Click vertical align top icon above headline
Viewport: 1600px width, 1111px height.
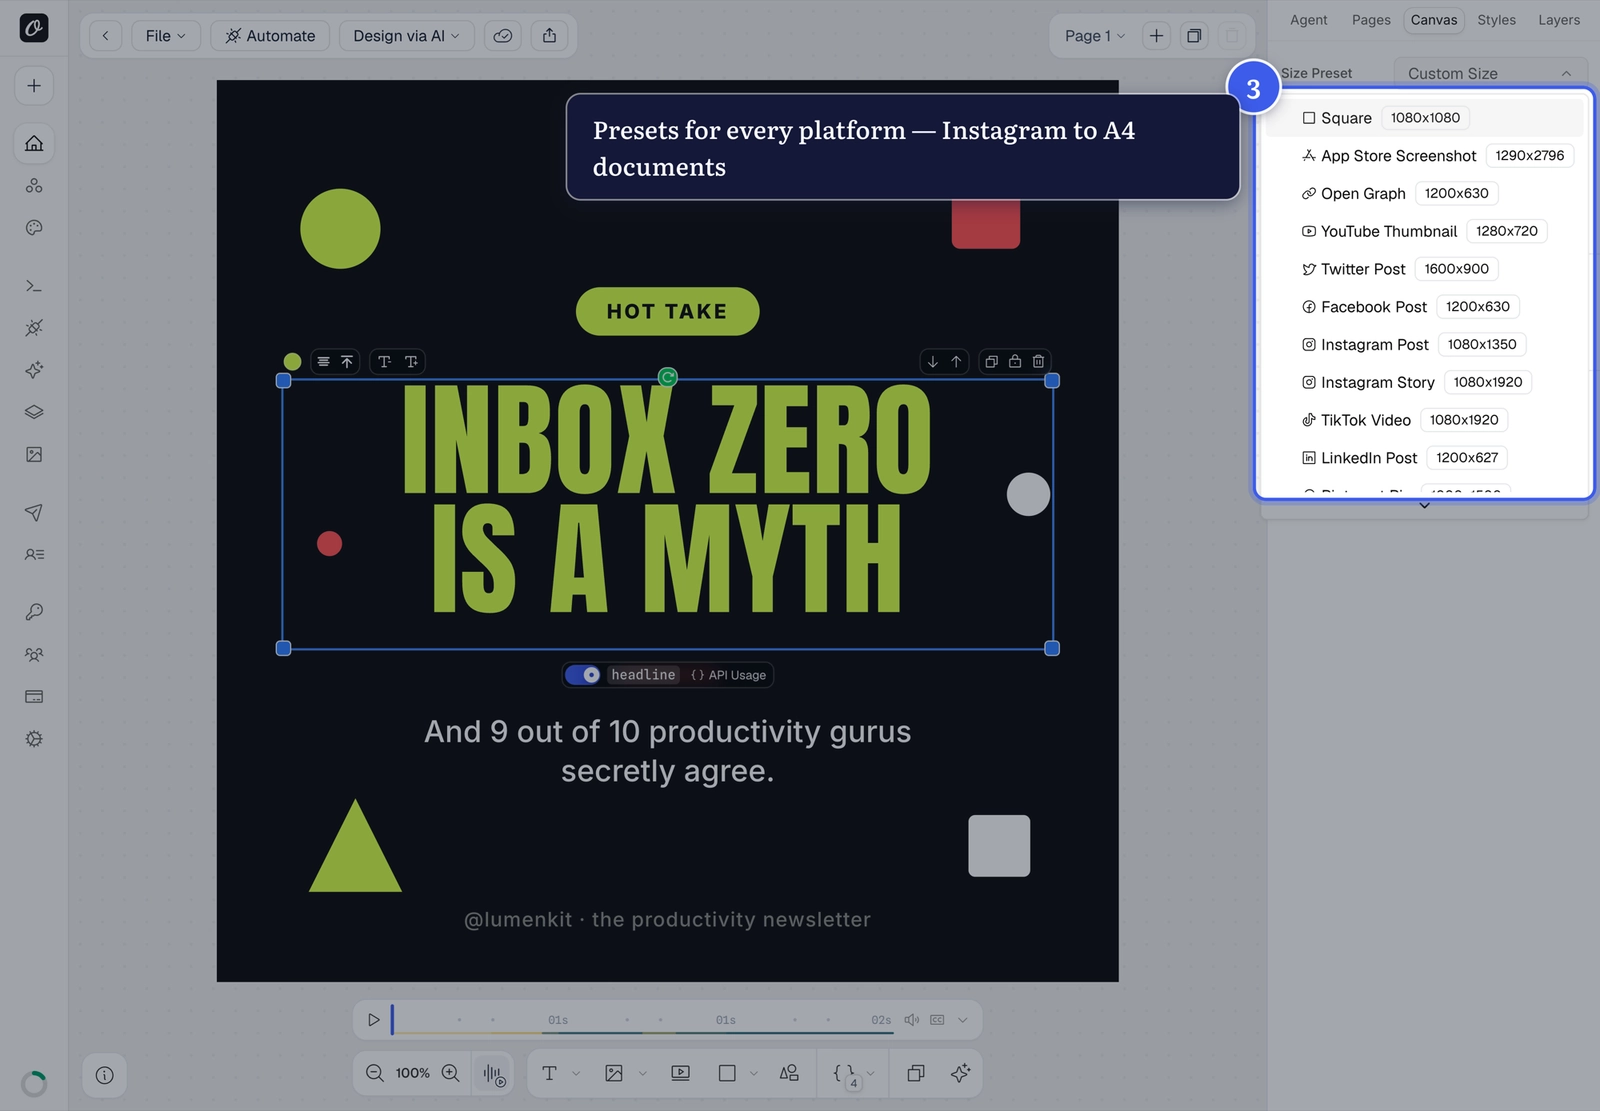347,362
